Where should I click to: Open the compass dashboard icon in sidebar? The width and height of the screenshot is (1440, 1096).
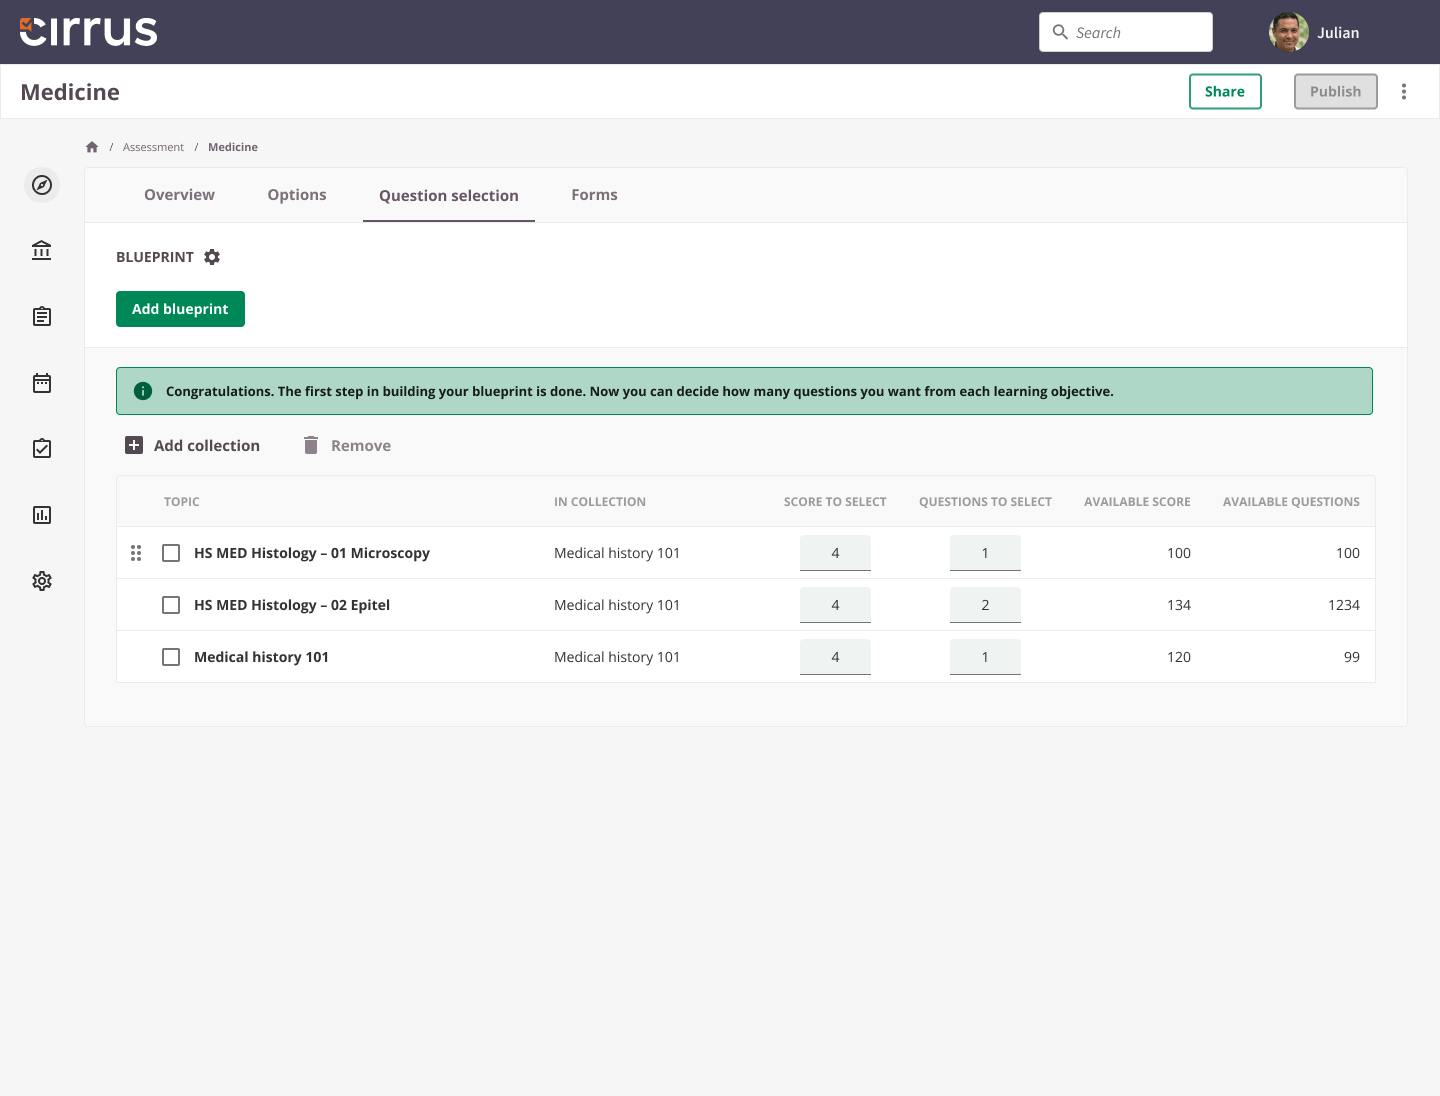[42, 185]
